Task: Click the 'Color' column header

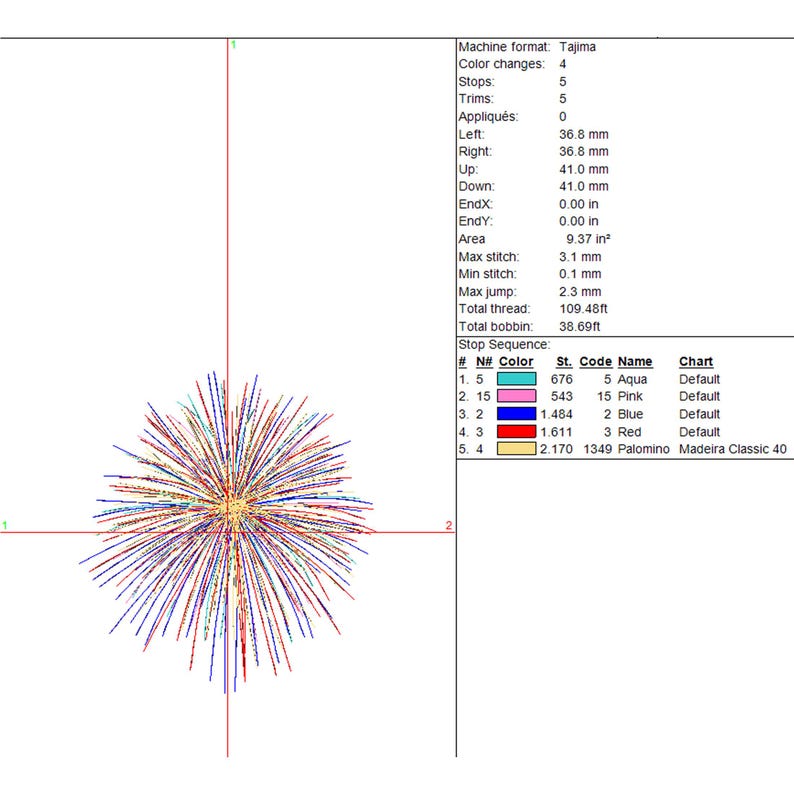Action: (515, 362)
